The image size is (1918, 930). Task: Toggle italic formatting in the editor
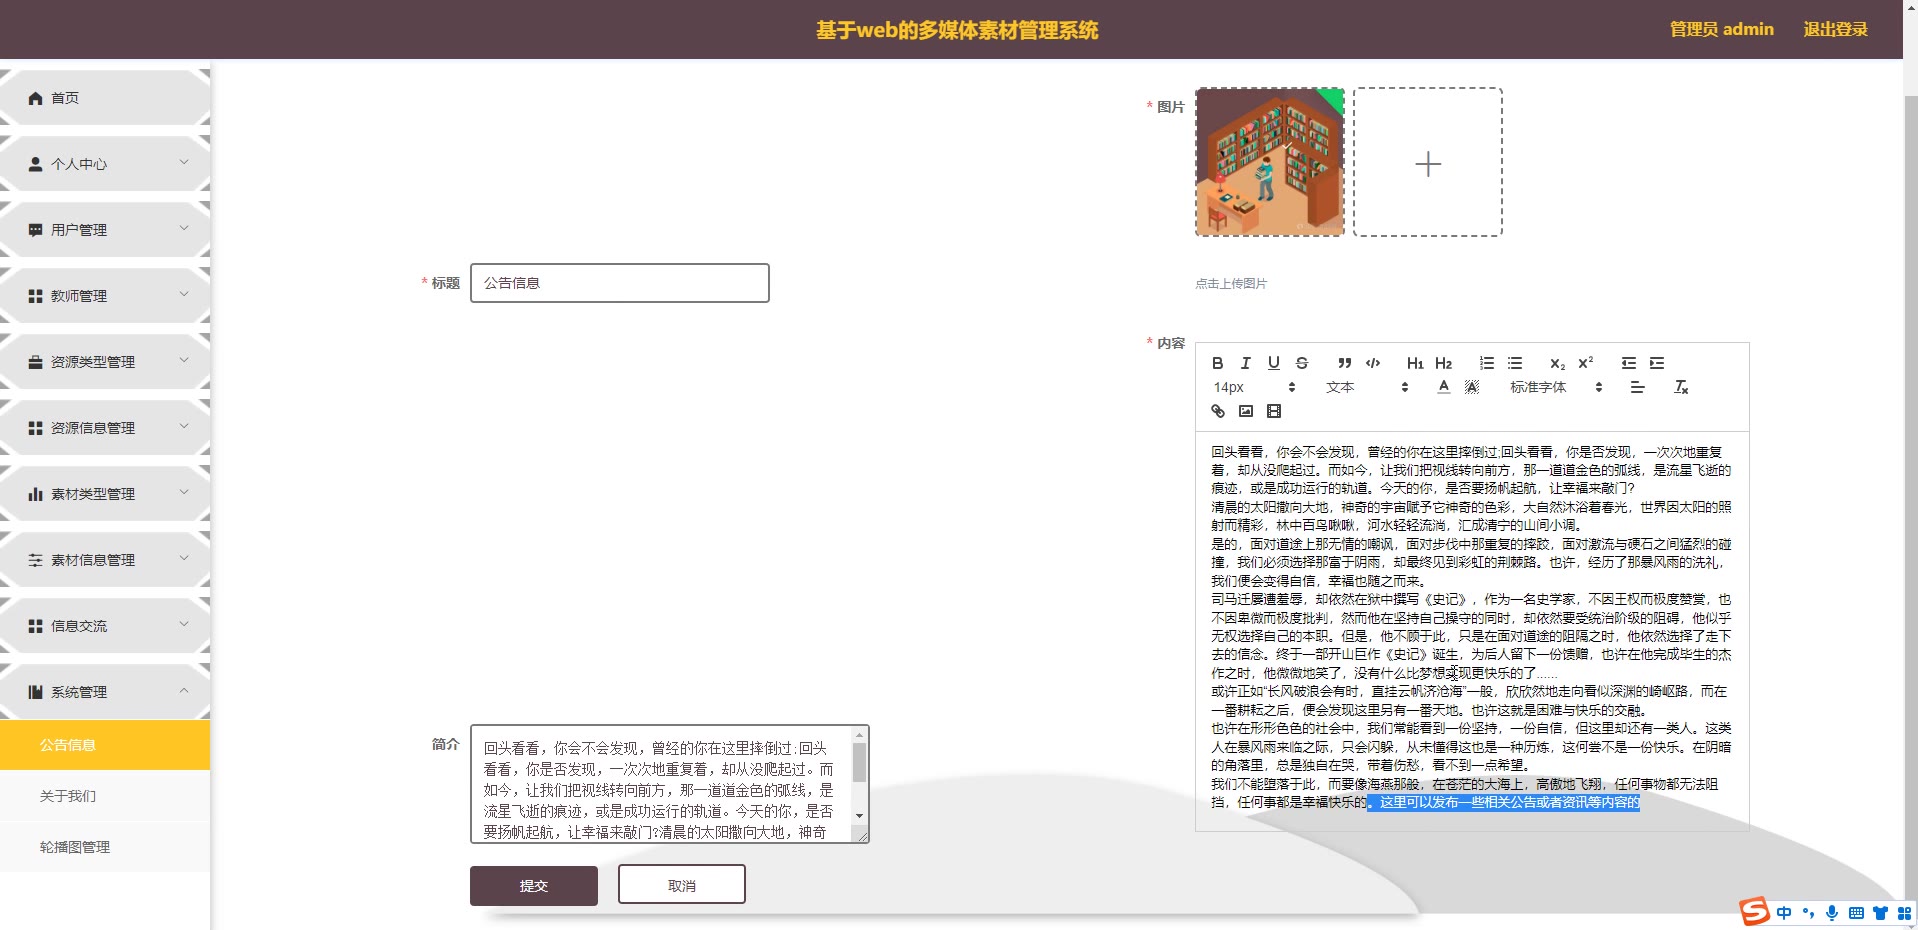click(x=1245, y=363)
